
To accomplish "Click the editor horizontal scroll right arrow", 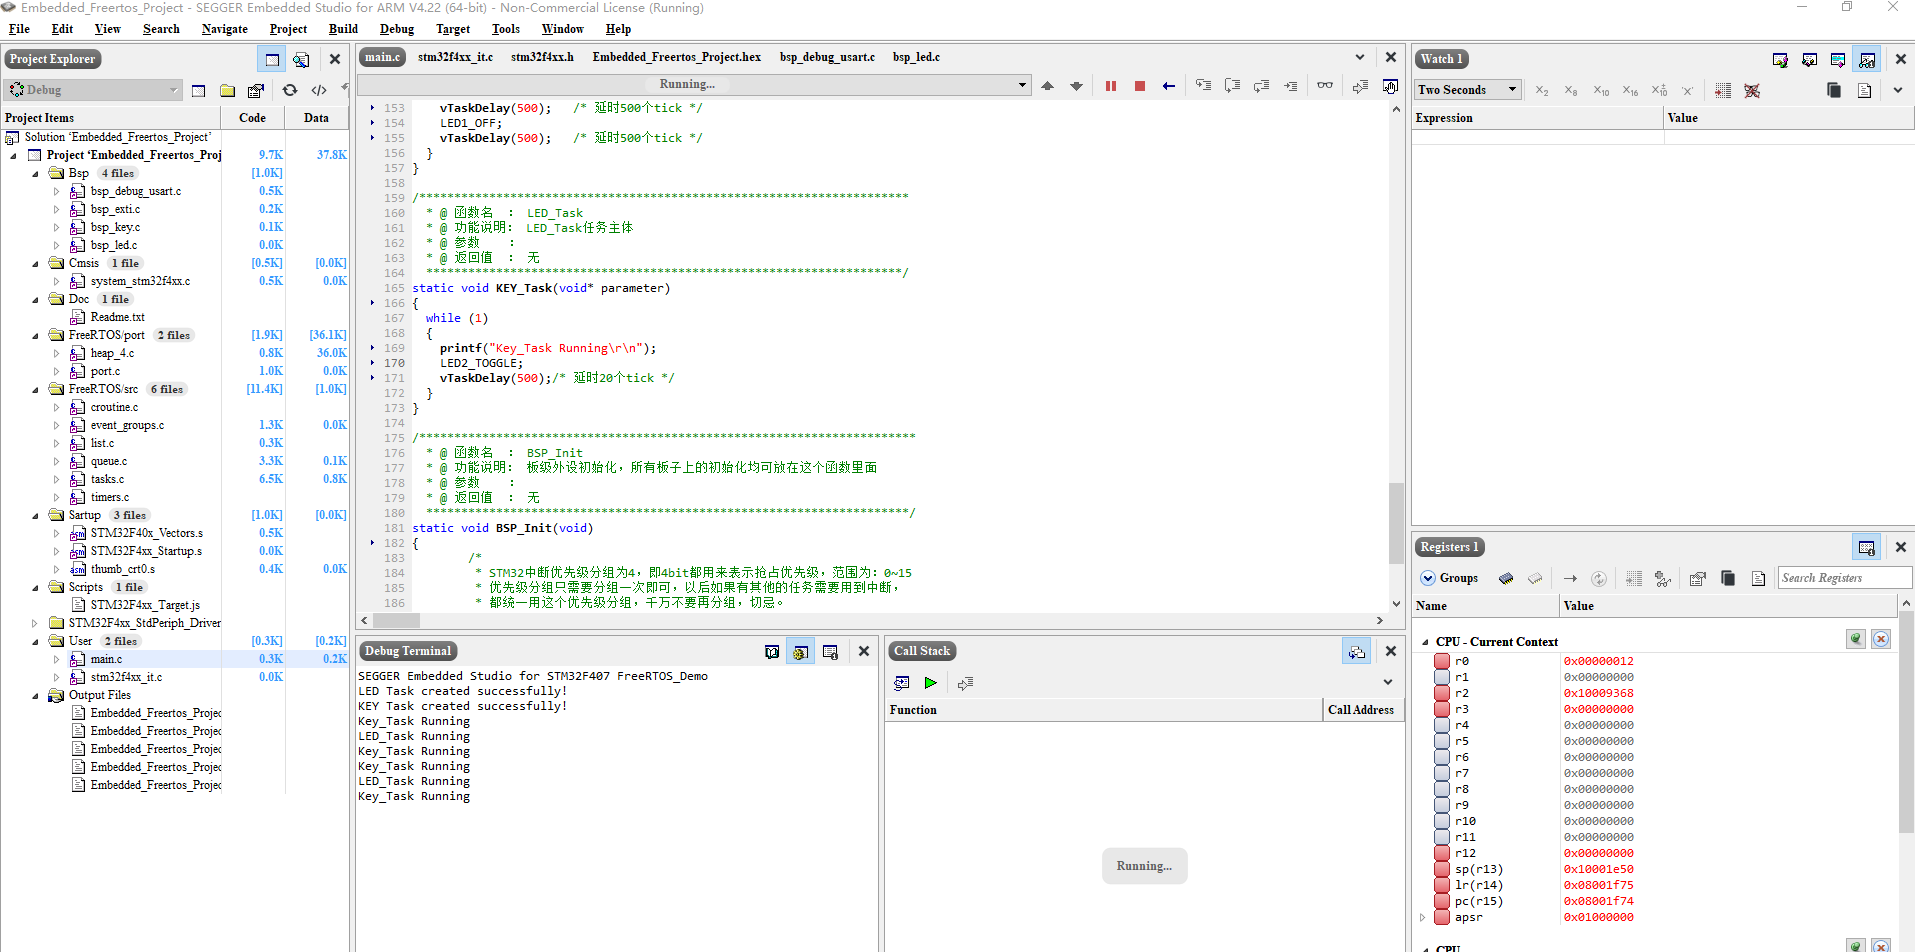I will click(1380, 620).
